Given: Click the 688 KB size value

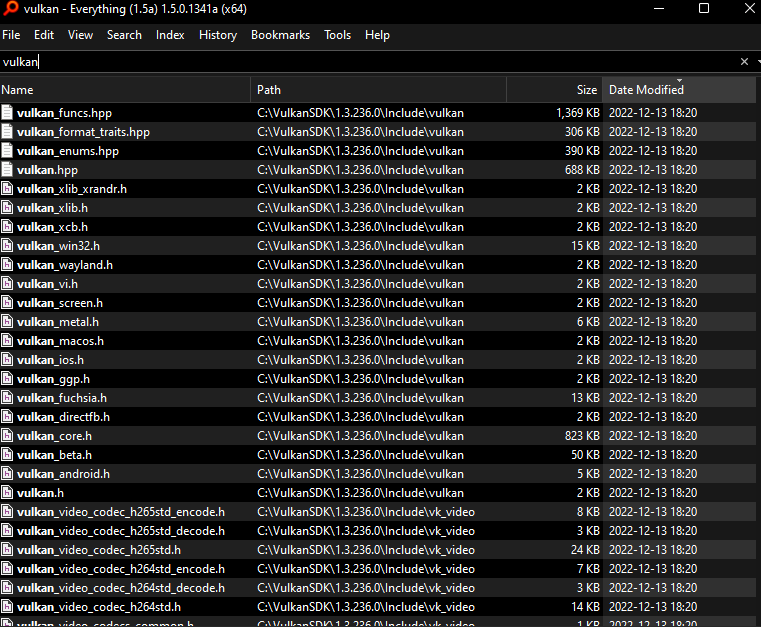Looking at the screenshot, I should click(582, 169).
